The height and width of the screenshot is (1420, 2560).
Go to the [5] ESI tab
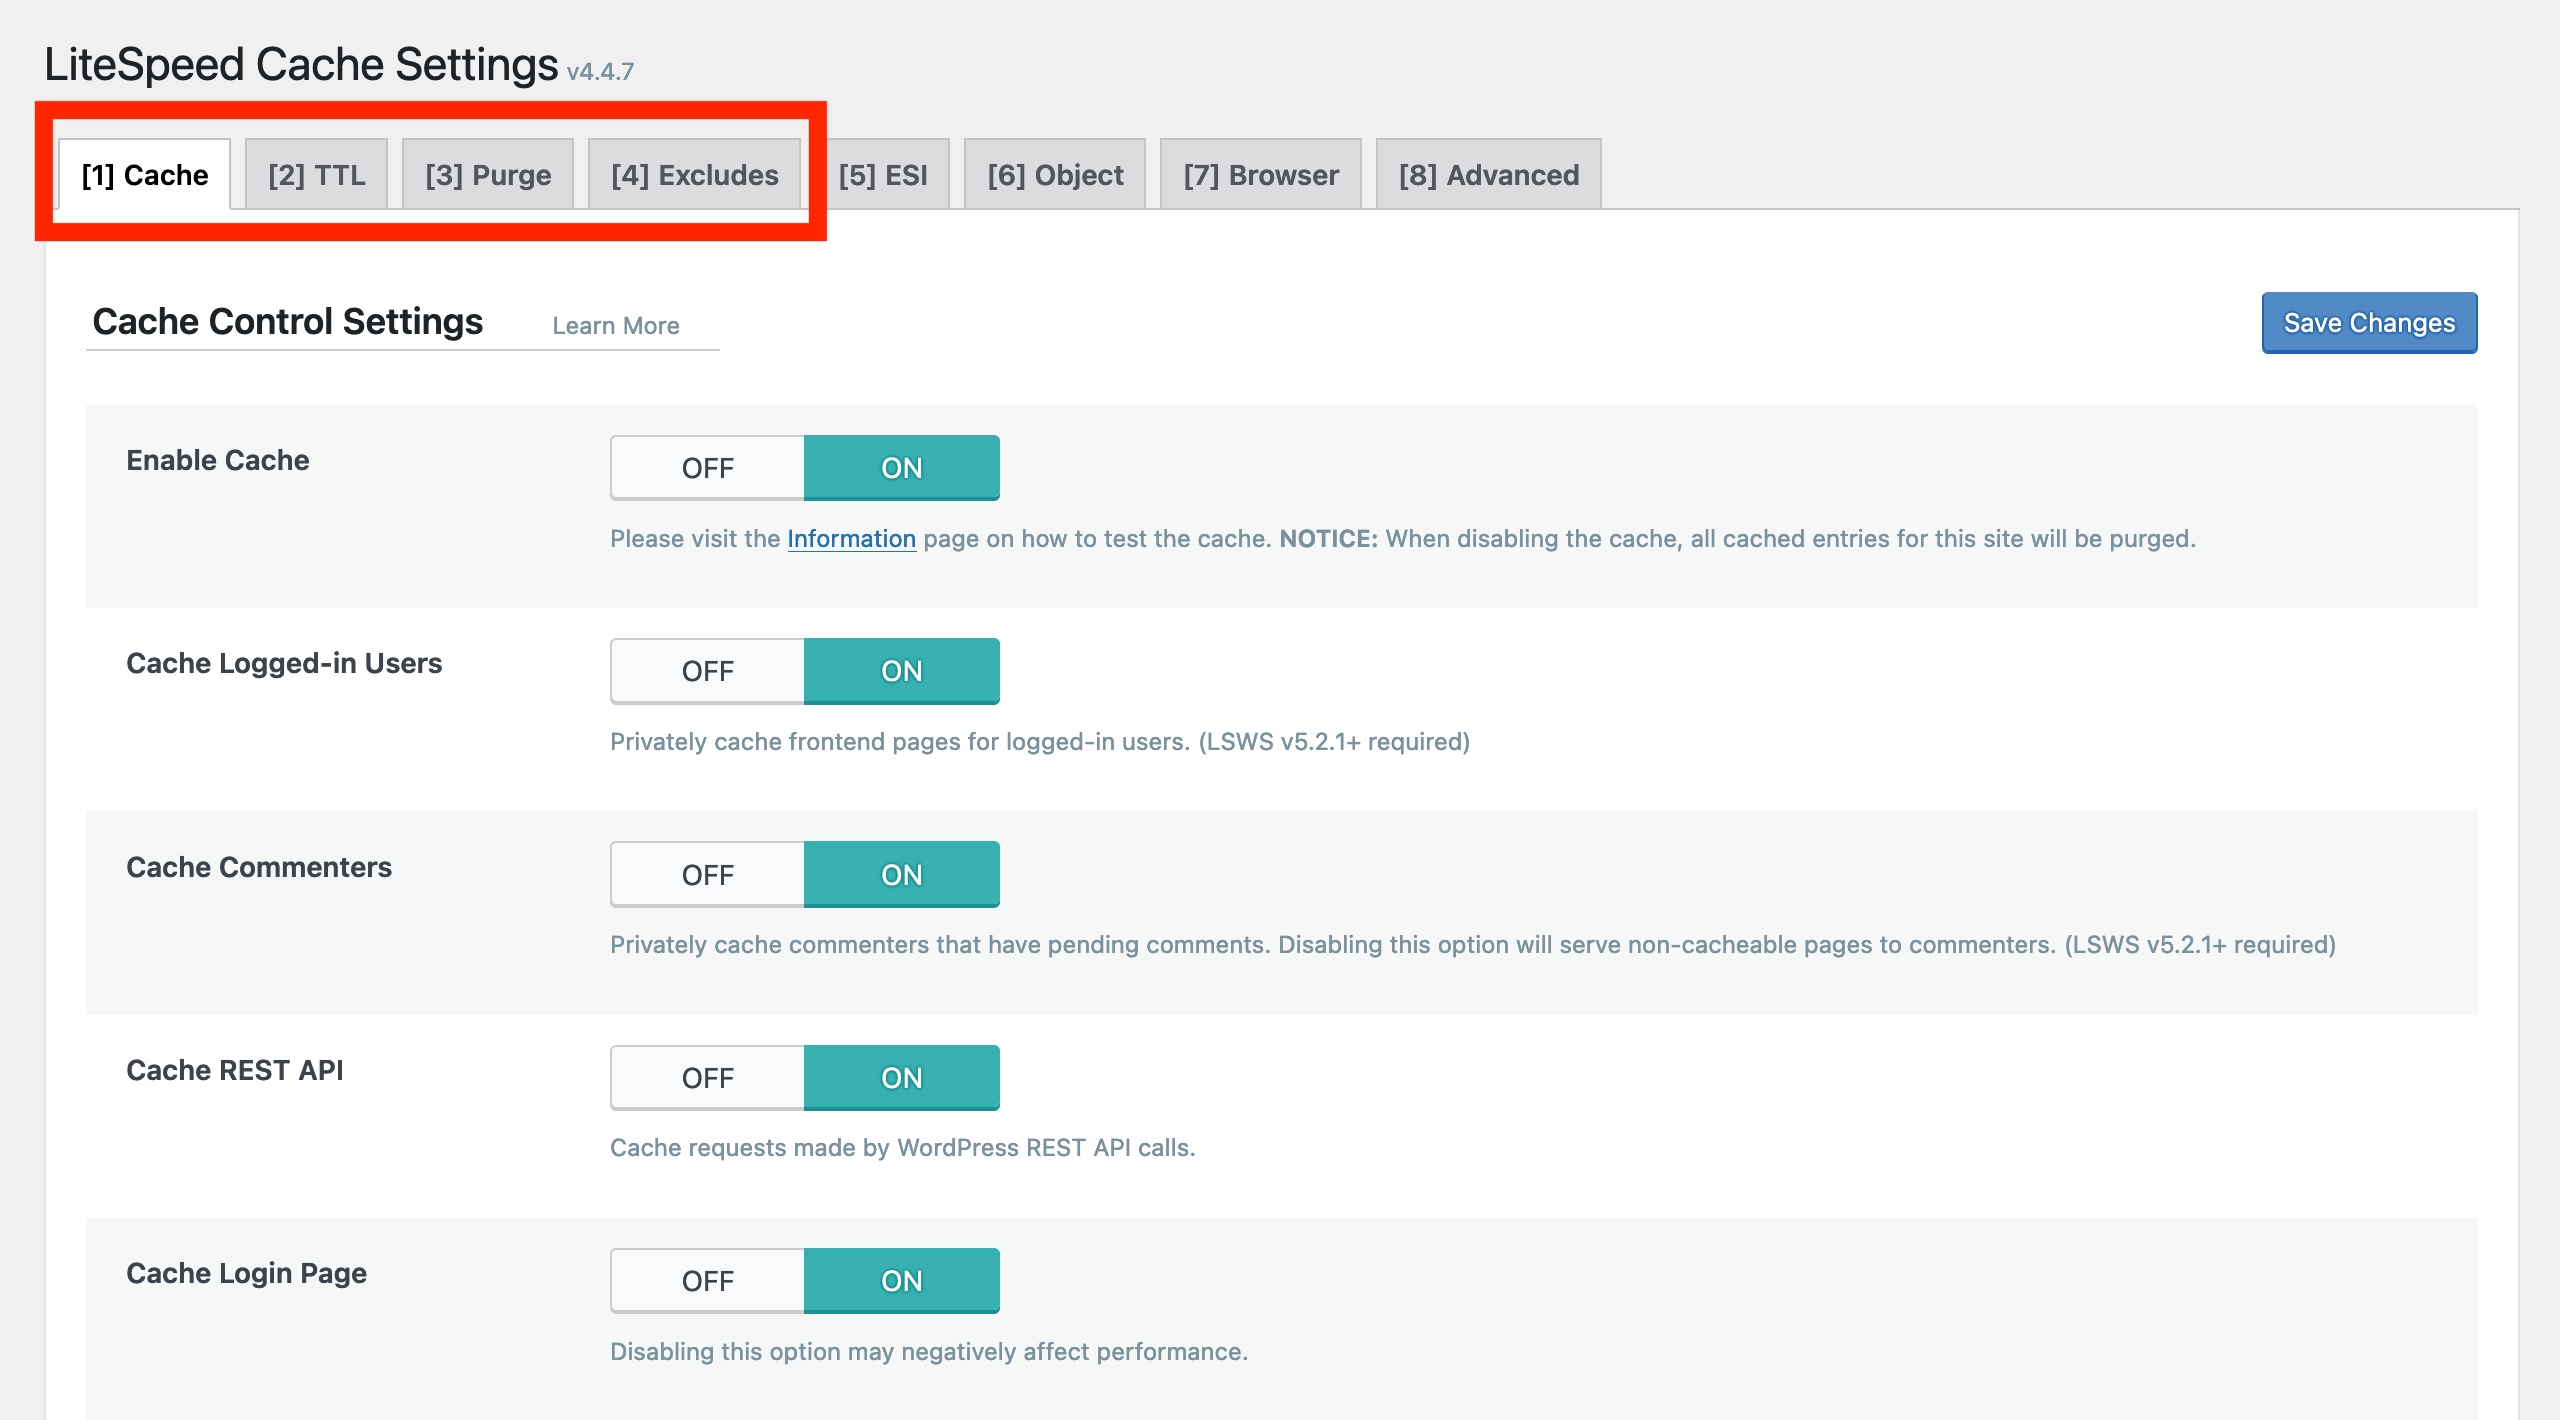[x=883, y=175]
